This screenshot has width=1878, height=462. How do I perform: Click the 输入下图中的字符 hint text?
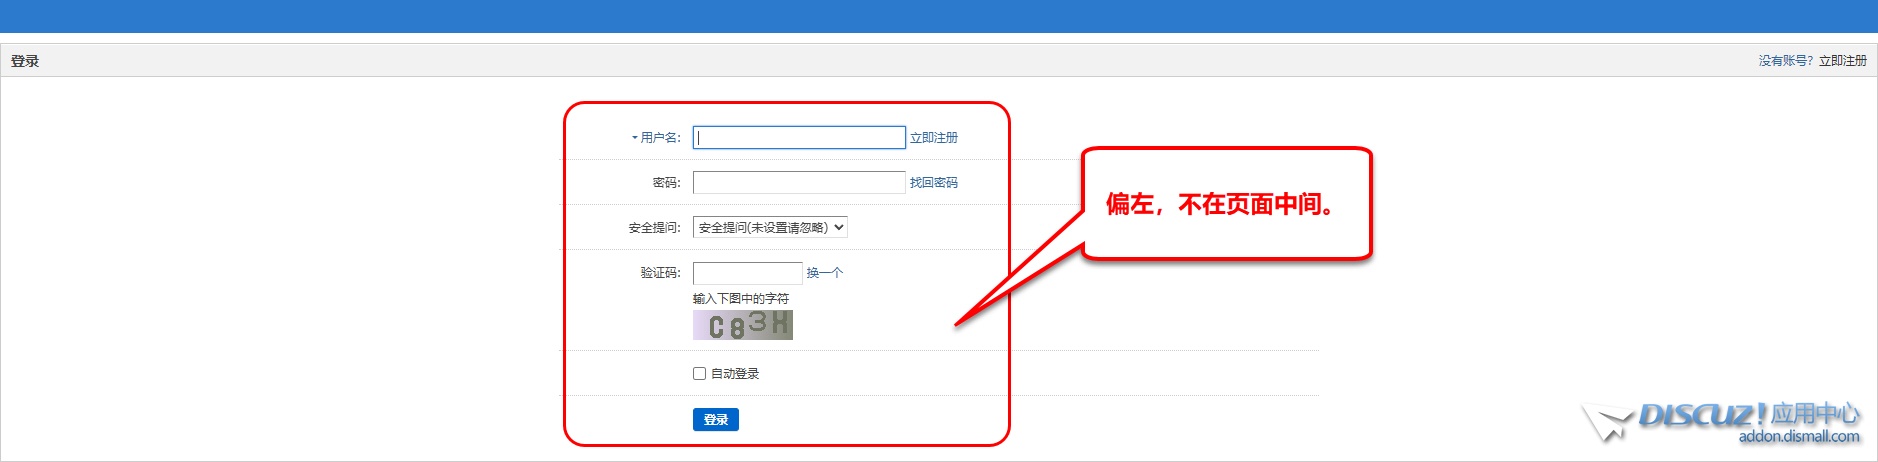pyautogui.click(x=740, y=299)
